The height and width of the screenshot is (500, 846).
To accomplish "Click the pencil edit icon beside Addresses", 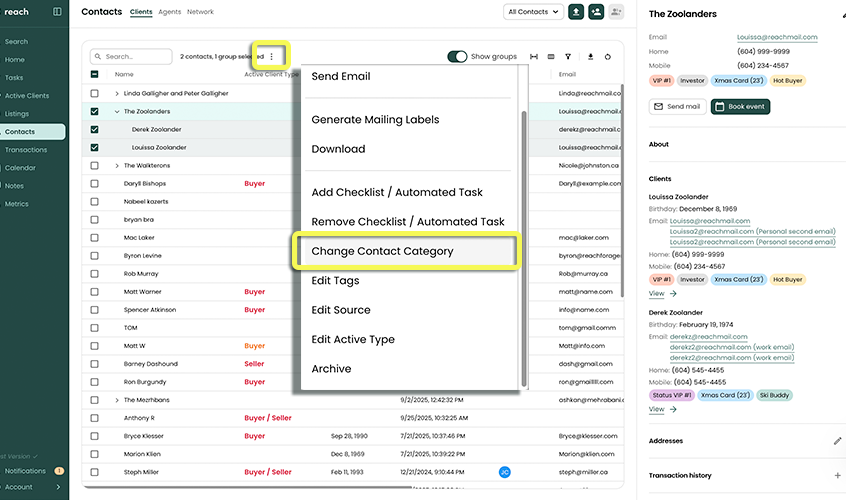I will point(837,440).
